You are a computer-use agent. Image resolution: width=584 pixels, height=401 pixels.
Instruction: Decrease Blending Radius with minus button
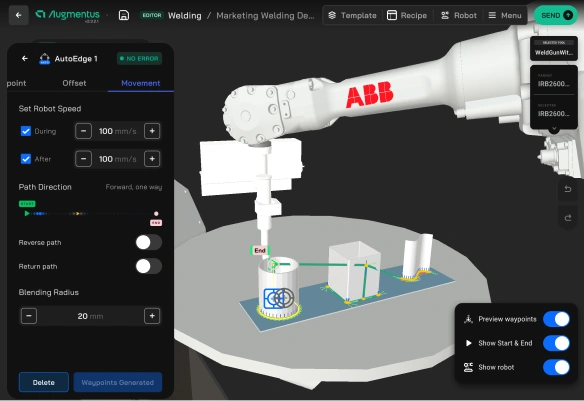tap(29, 316)
